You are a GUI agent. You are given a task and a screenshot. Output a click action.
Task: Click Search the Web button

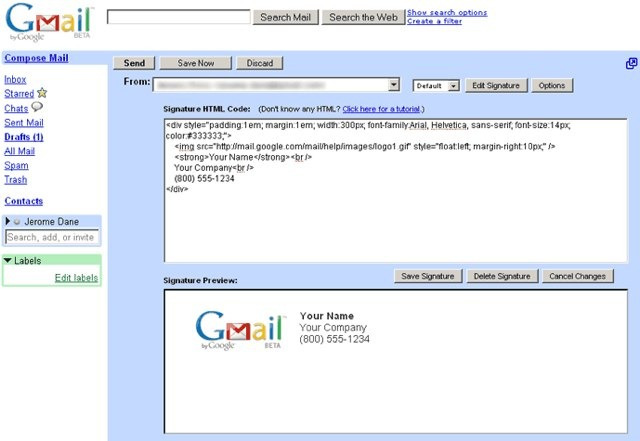point(363,17)
